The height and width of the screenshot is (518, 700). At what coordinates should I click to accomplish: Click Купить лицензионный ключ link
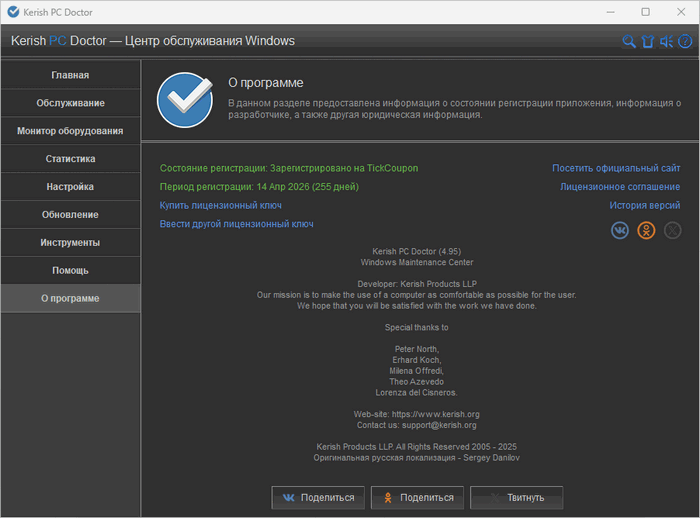(221, 205)
